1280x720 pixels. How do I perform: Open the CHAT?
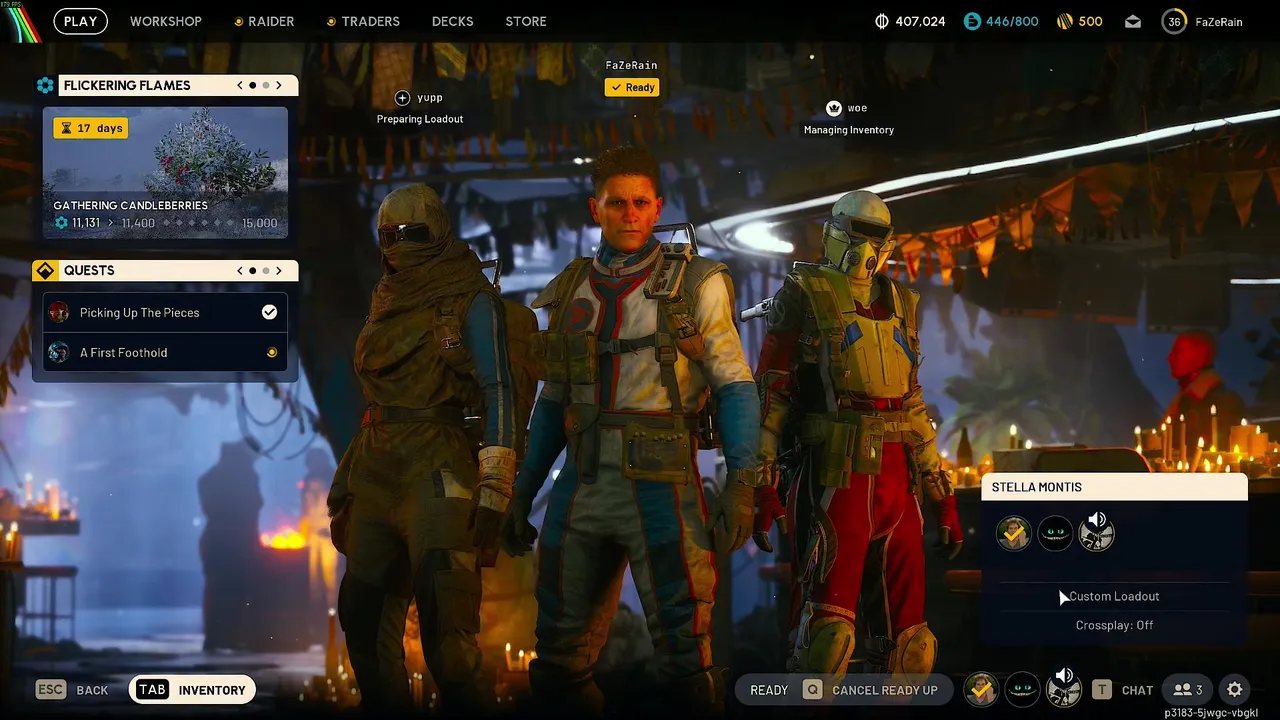(1137, 690)
